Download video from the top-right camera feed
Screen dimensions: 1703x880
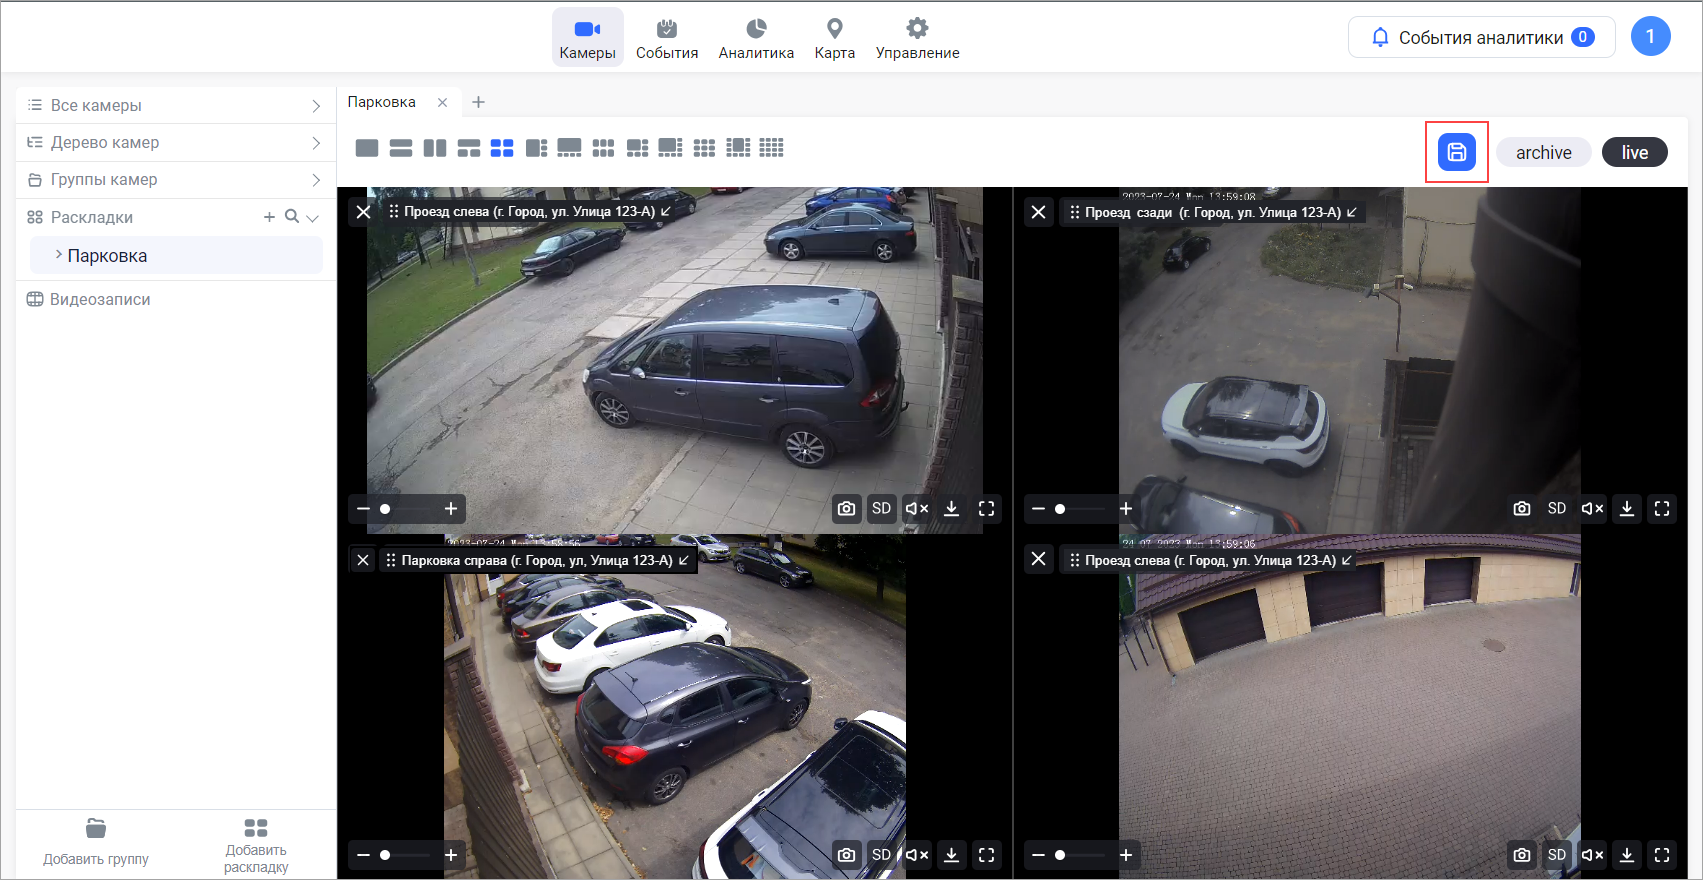[1627, 509]
